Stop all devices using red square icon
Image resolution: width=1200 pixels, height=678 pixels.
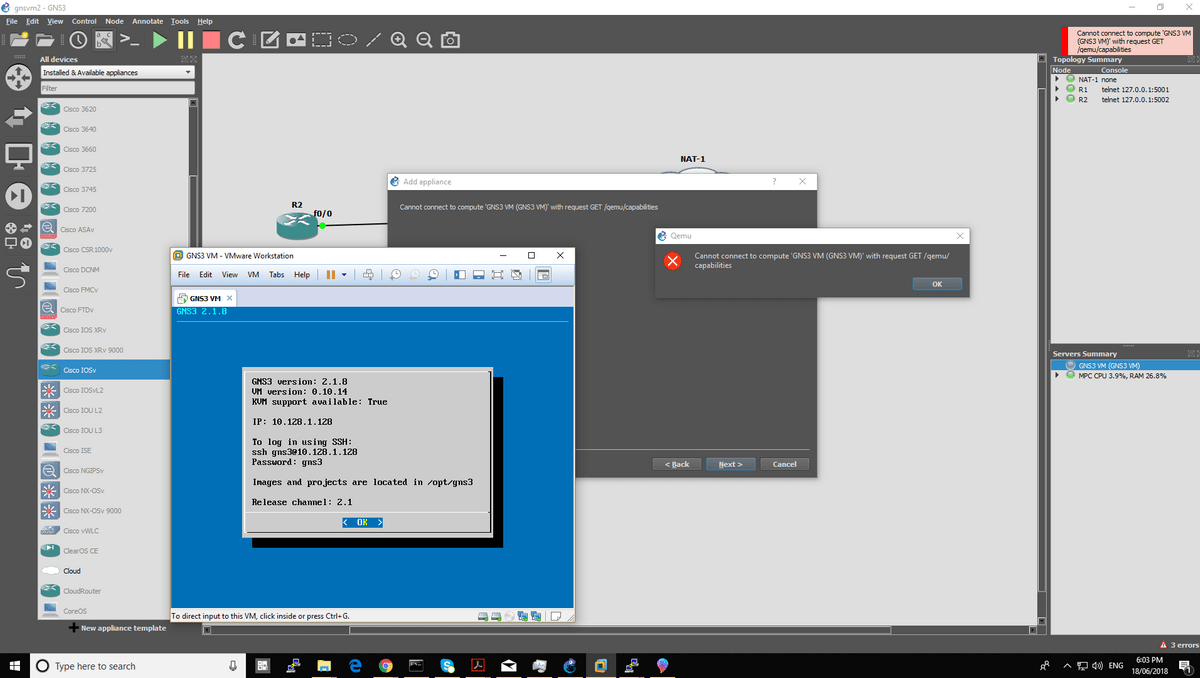tap(213, 39)
